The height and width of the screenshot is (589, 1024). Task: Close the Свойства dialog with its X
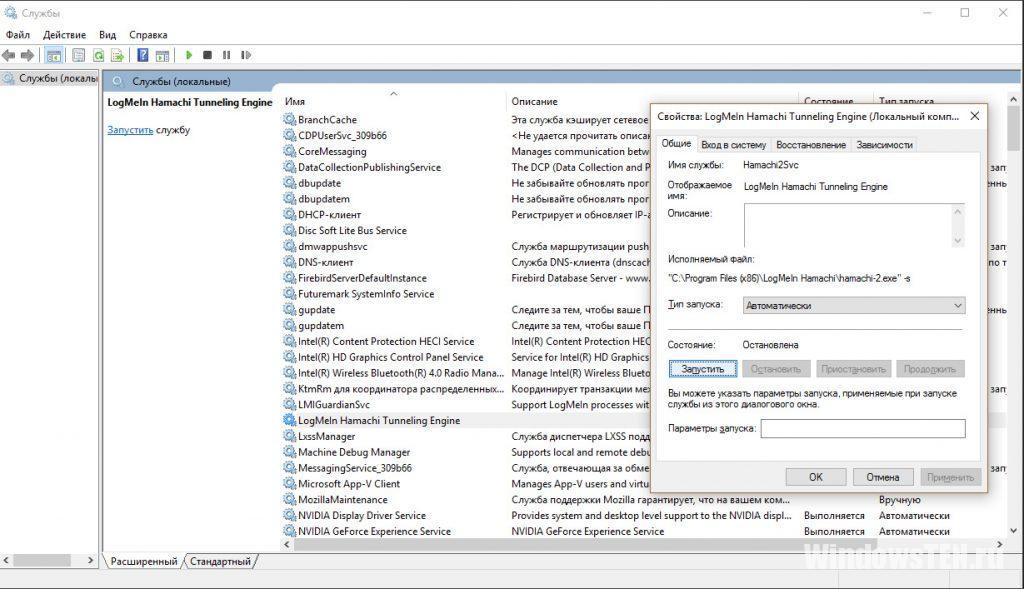974,116
